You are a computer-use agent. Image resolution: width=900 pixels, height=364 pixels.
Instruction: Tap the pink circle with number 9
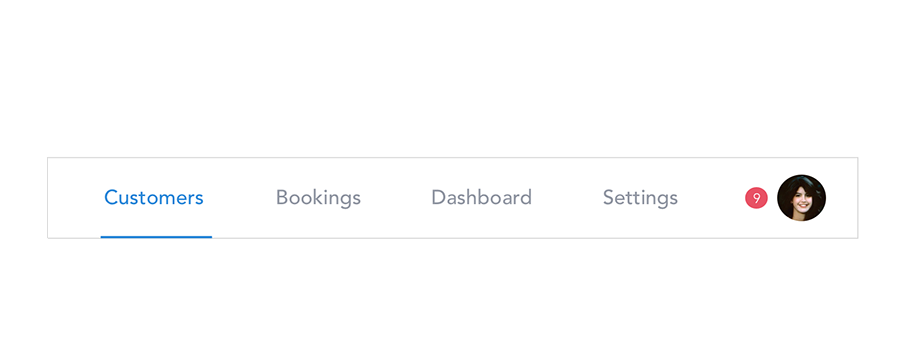(756, 198)
